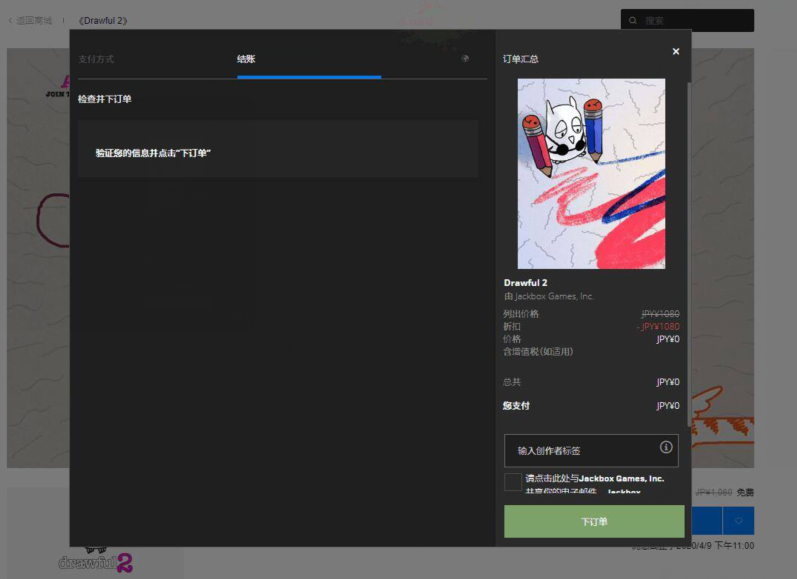Click the search magnifier icon in the store page

pos(633,21)
